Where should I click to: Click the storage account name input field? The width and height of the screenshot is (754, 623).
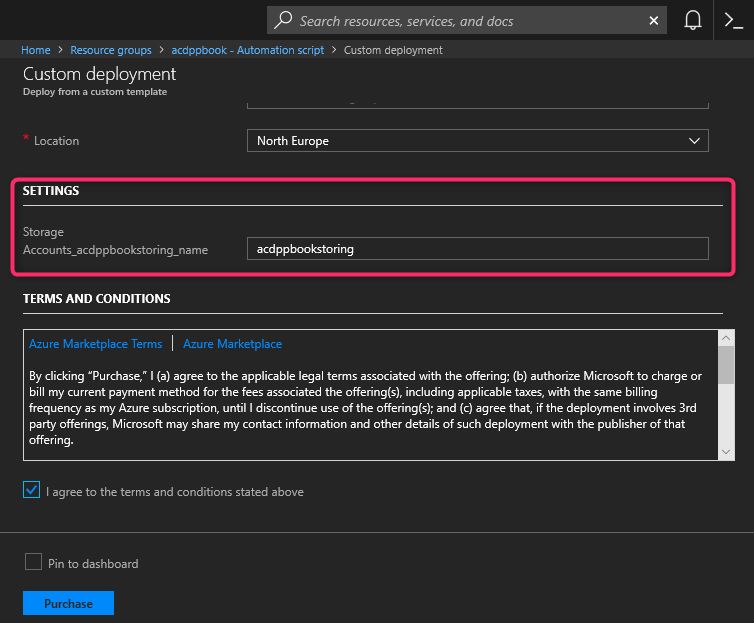(x=477, y=249)
